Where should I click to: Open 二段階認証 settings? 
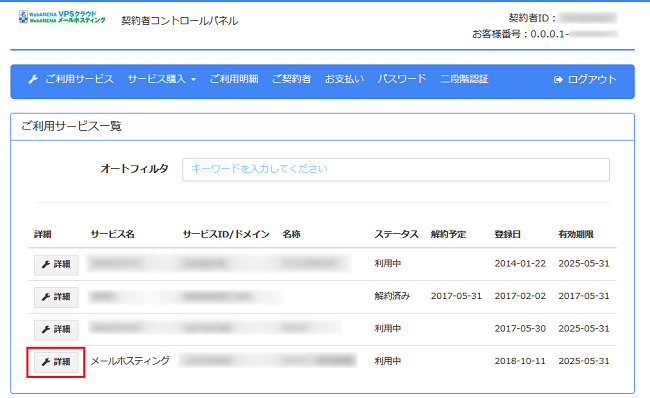464,79
